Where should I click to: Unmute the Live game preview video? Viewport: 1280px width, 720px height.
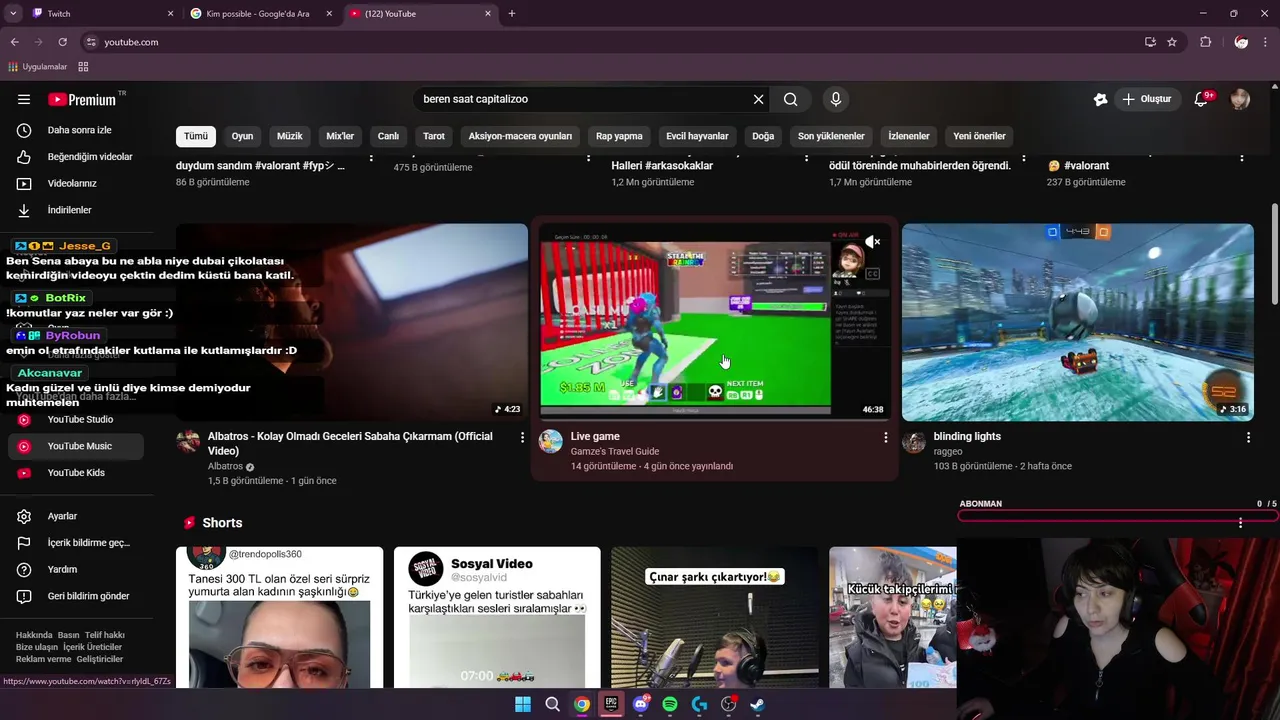point(872,242)
